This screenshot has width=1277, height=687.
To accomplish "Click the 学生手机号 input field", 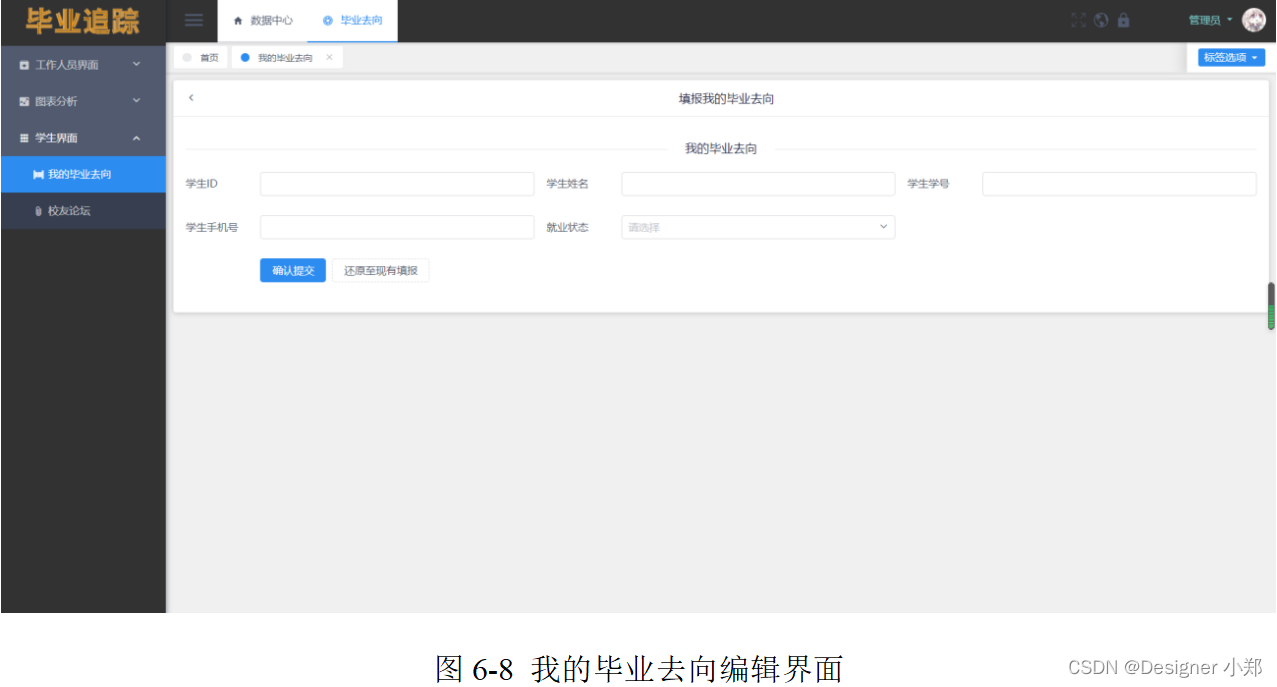I will 397,227.
